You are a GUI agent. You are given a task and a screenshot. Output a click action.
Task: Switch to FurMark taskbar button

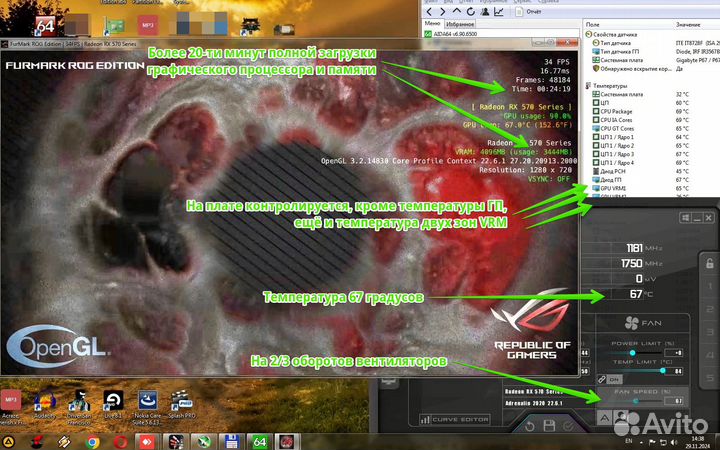pyautogui.click(x=287, y=442)
